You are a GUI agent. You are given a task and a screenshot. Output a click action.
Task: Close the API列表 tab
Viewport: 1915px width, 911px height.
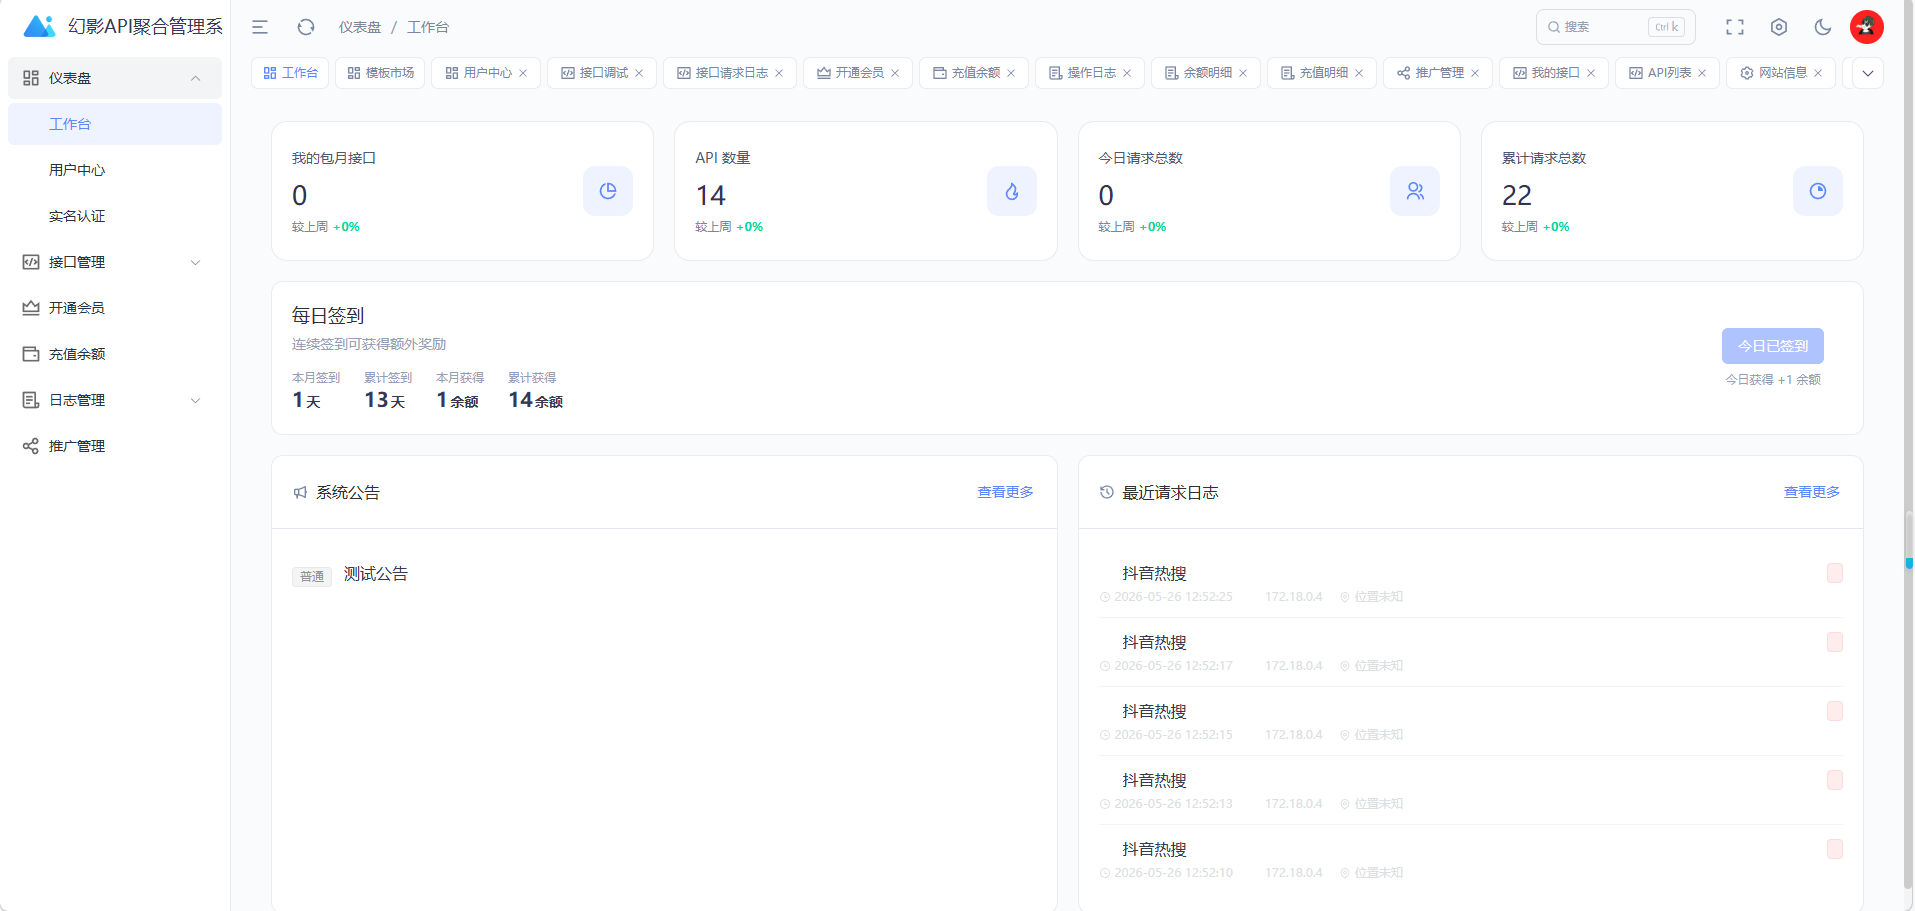pyautogui.click(x=1702, y=73)
